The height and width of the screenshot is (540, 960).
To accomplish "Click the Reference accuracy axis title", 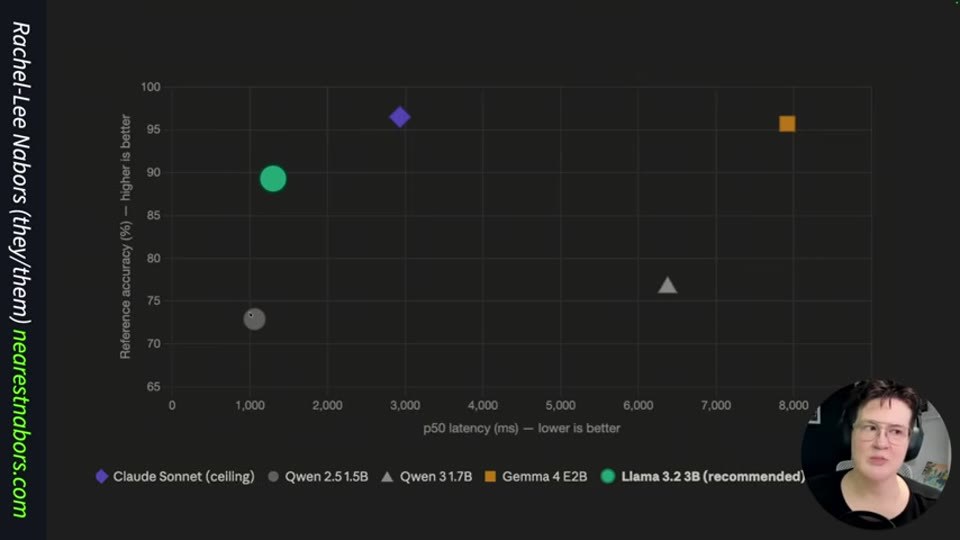I will click(x=125, y=236).
